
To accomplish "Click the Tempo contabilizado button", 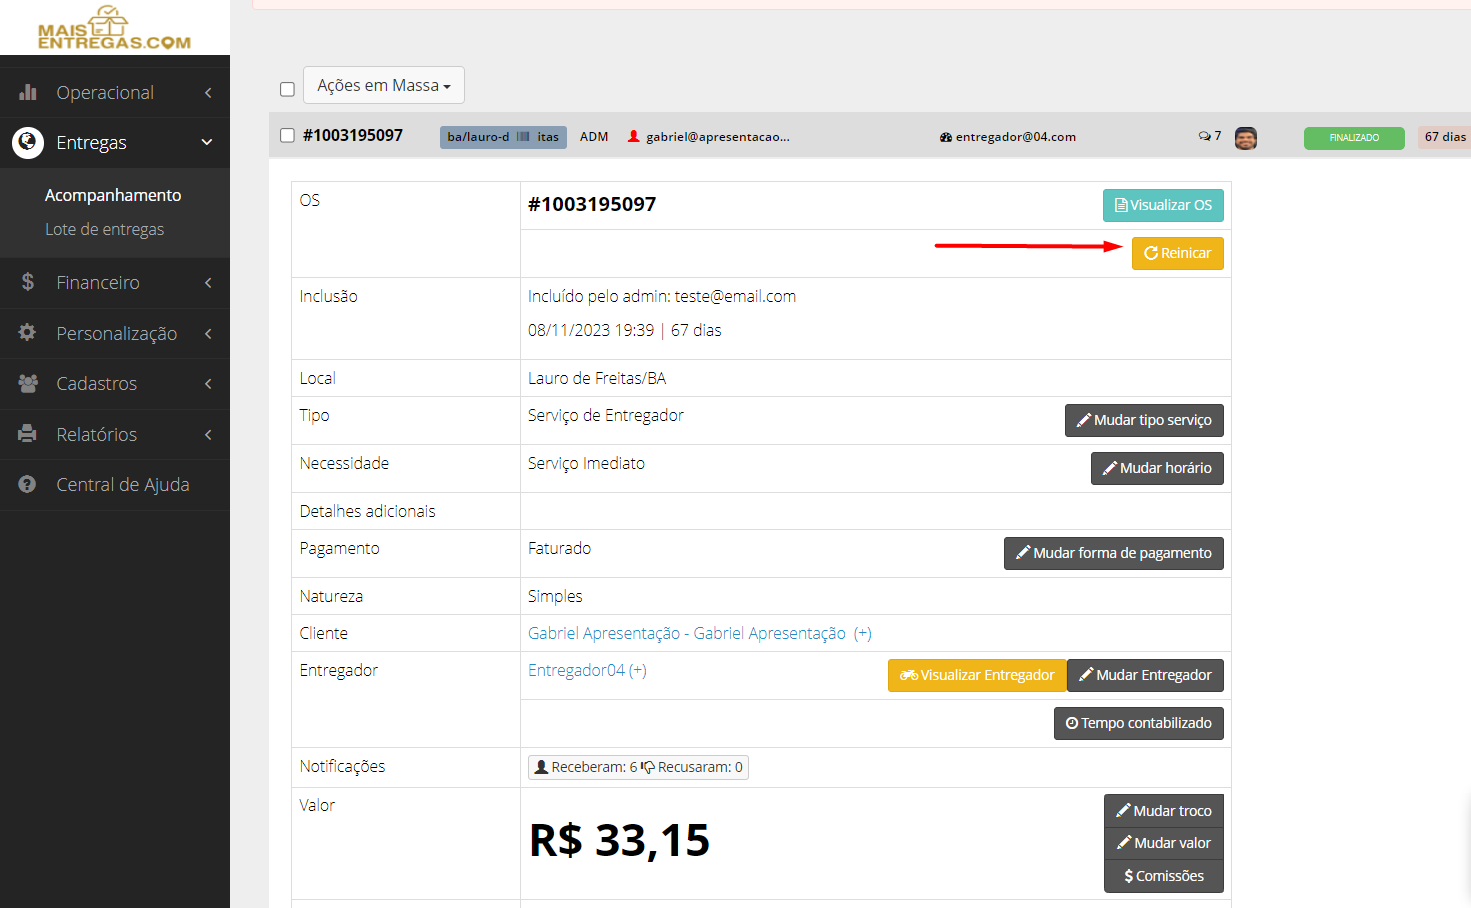I will (x=1139, y=723).
